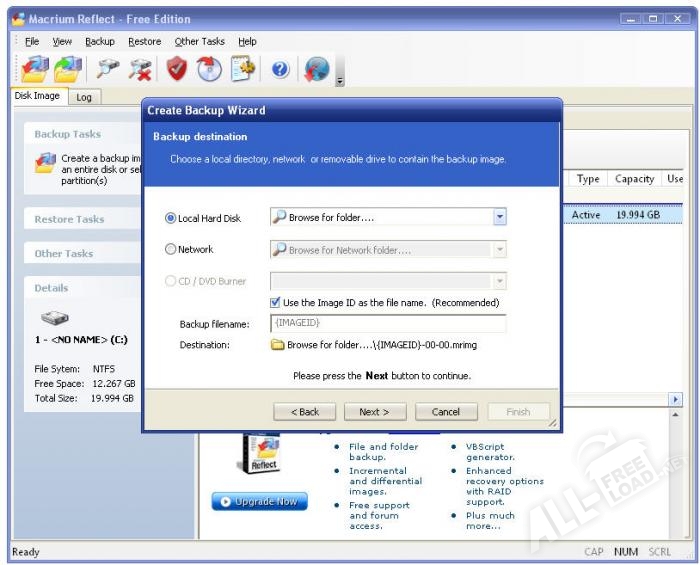Click the create disk image toolbar icon
Image resolution: width=700 pixels, height=565 pixels.
[x=34, y=69]
